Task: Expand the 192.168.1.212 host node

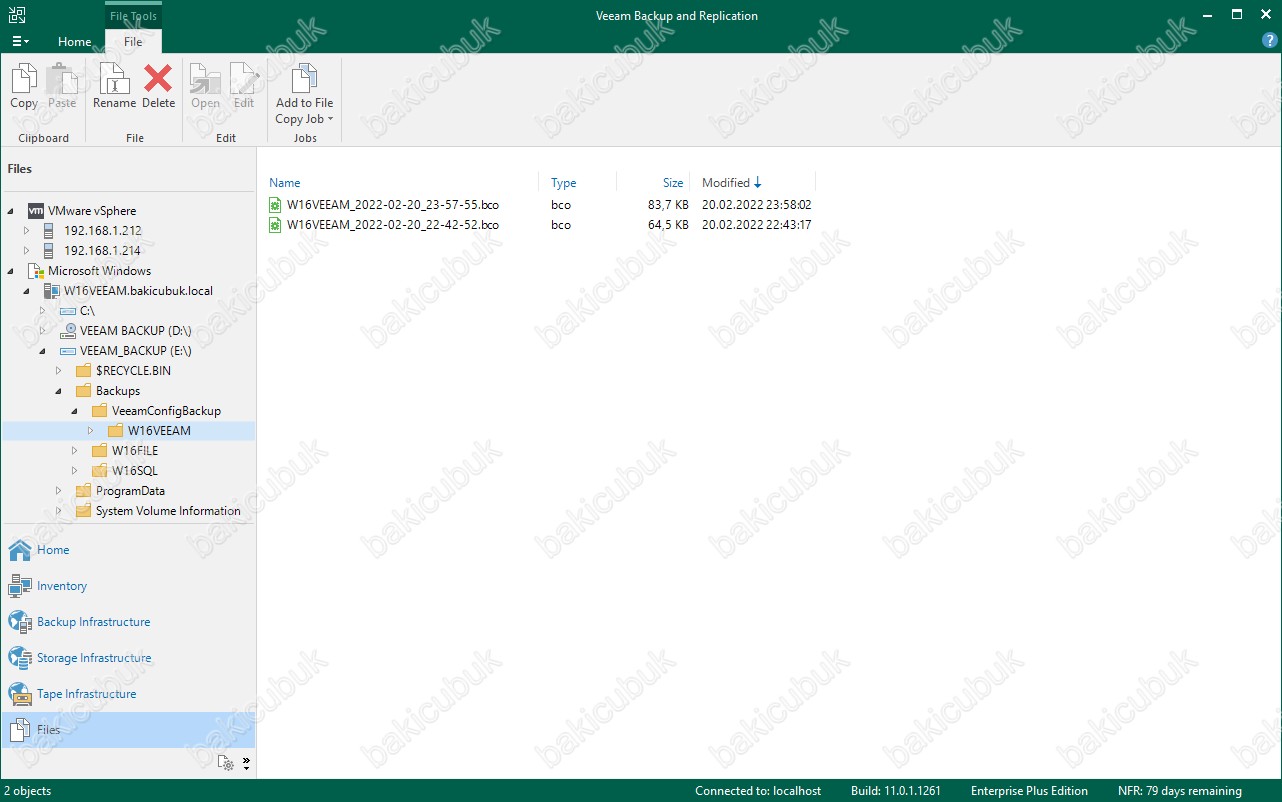Action: click(27, 231)
